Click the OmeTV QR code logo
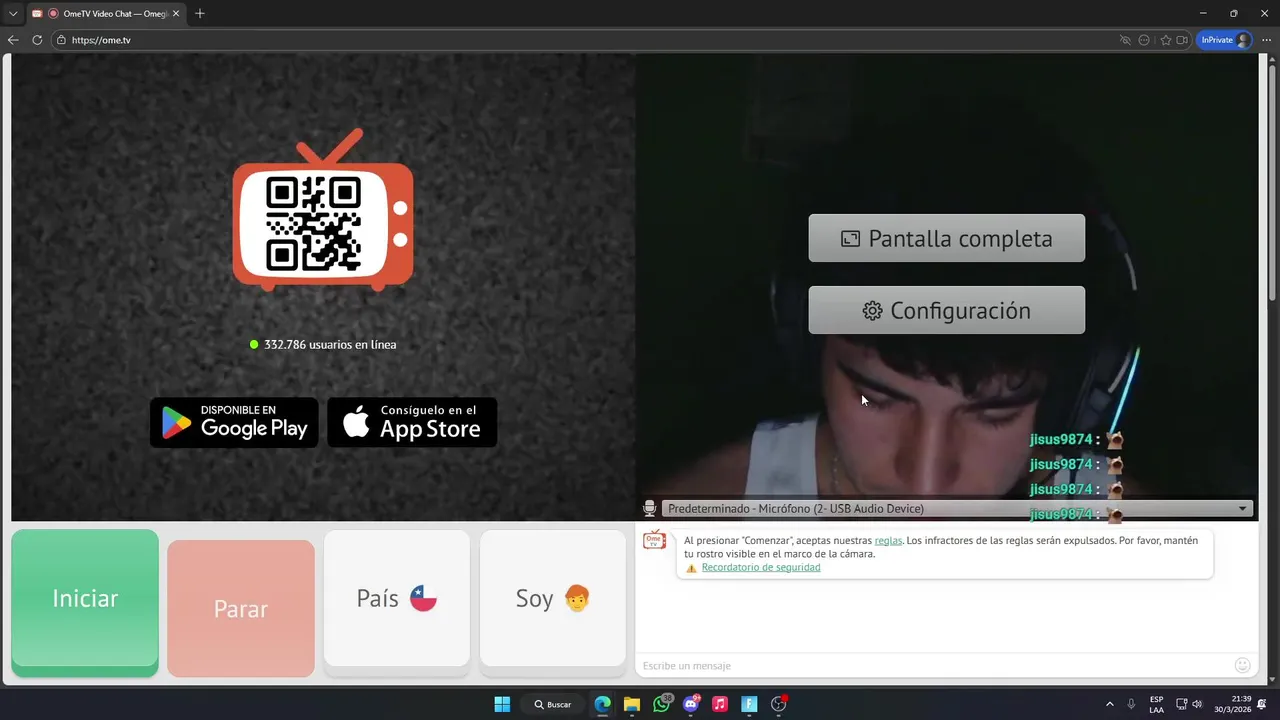1280x720 pixels. tap(323, 210)
